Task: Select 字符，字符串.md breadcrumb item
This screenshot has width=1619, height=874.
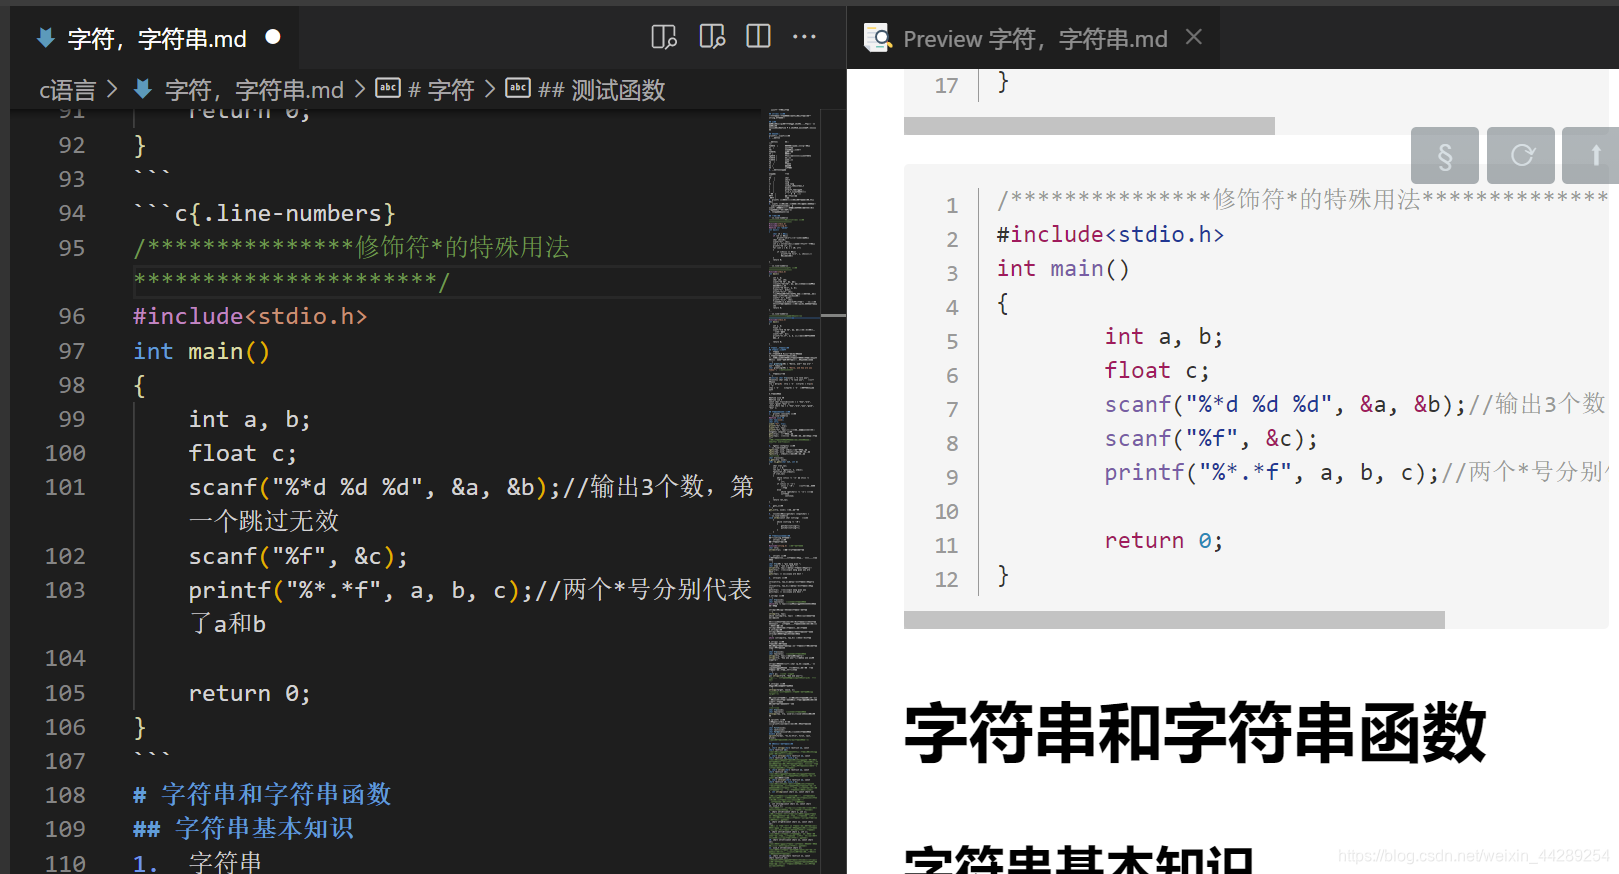Action: (254, 90)
